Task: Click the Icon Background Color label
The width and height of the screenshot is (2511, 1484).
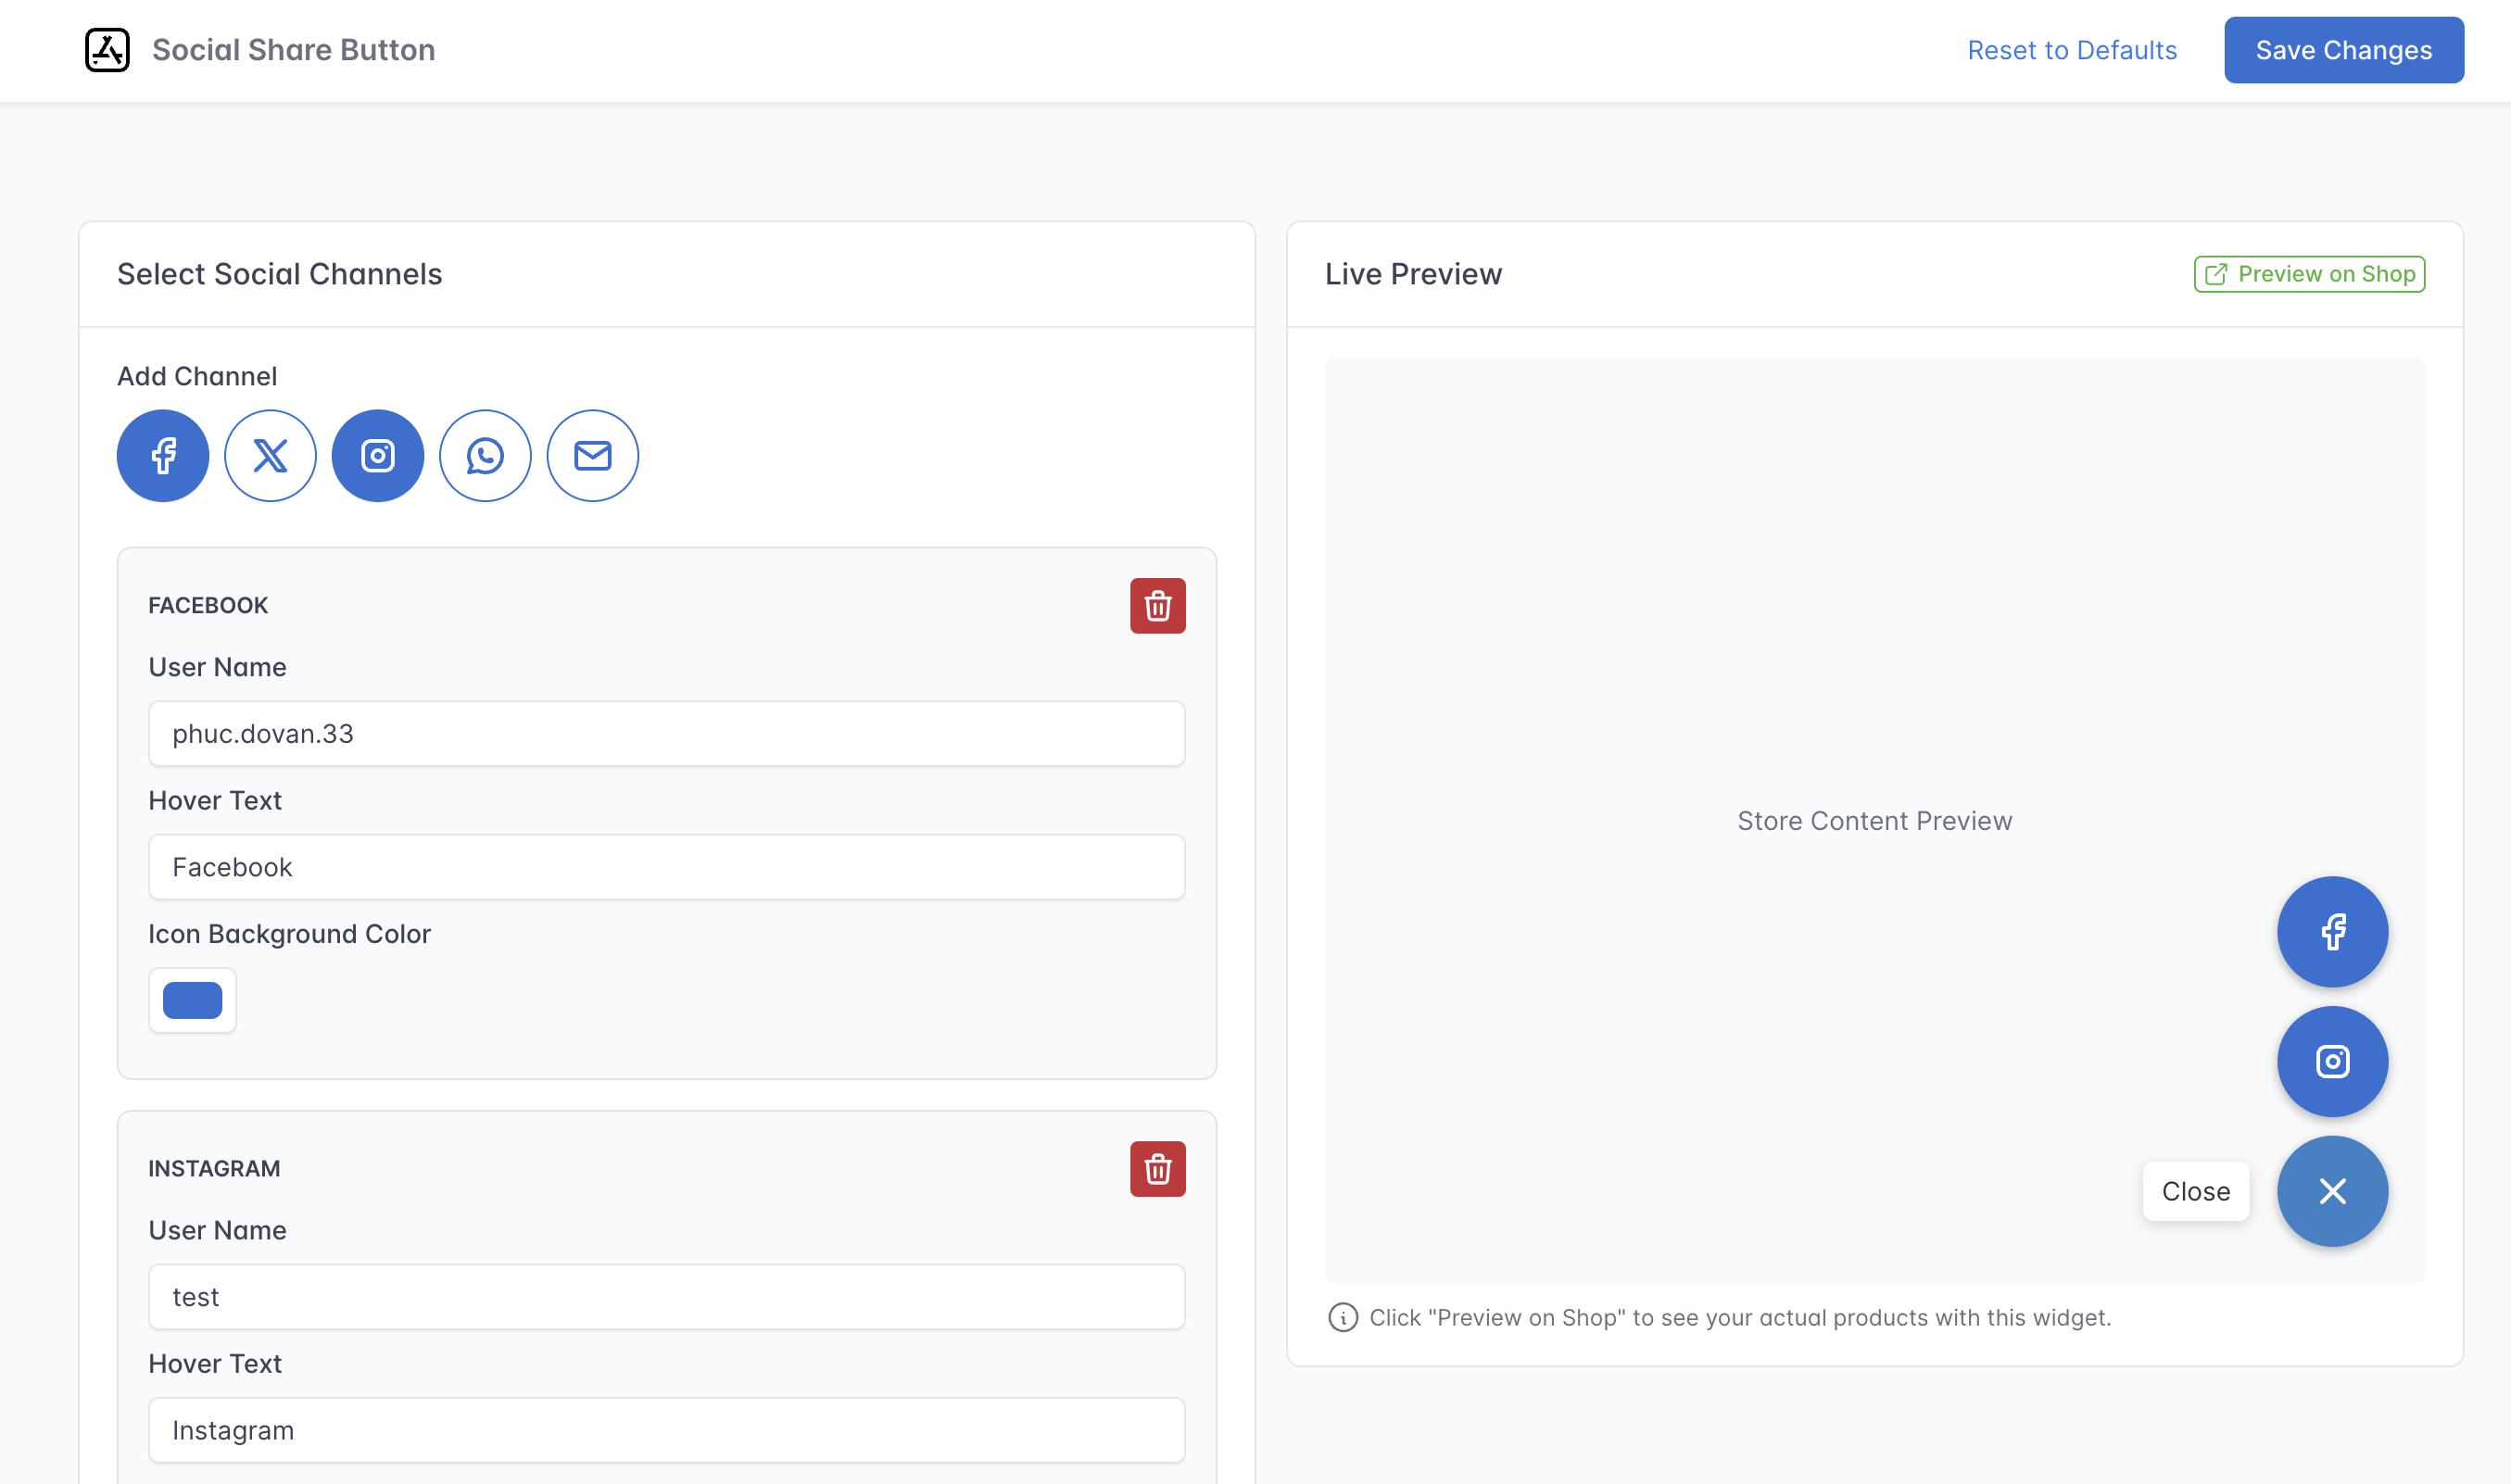Action: pos(290,934)
